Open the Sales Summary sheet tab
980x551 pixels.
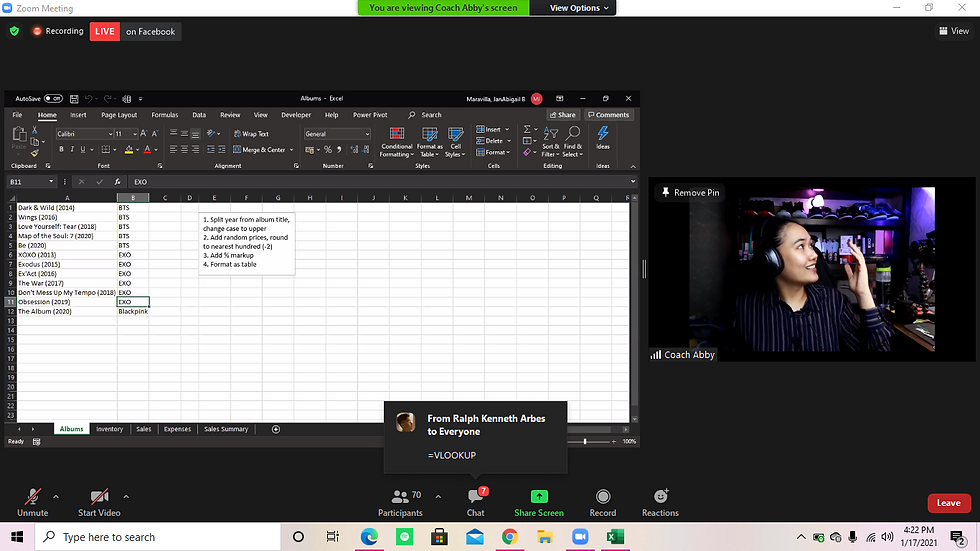pos(226,429)
